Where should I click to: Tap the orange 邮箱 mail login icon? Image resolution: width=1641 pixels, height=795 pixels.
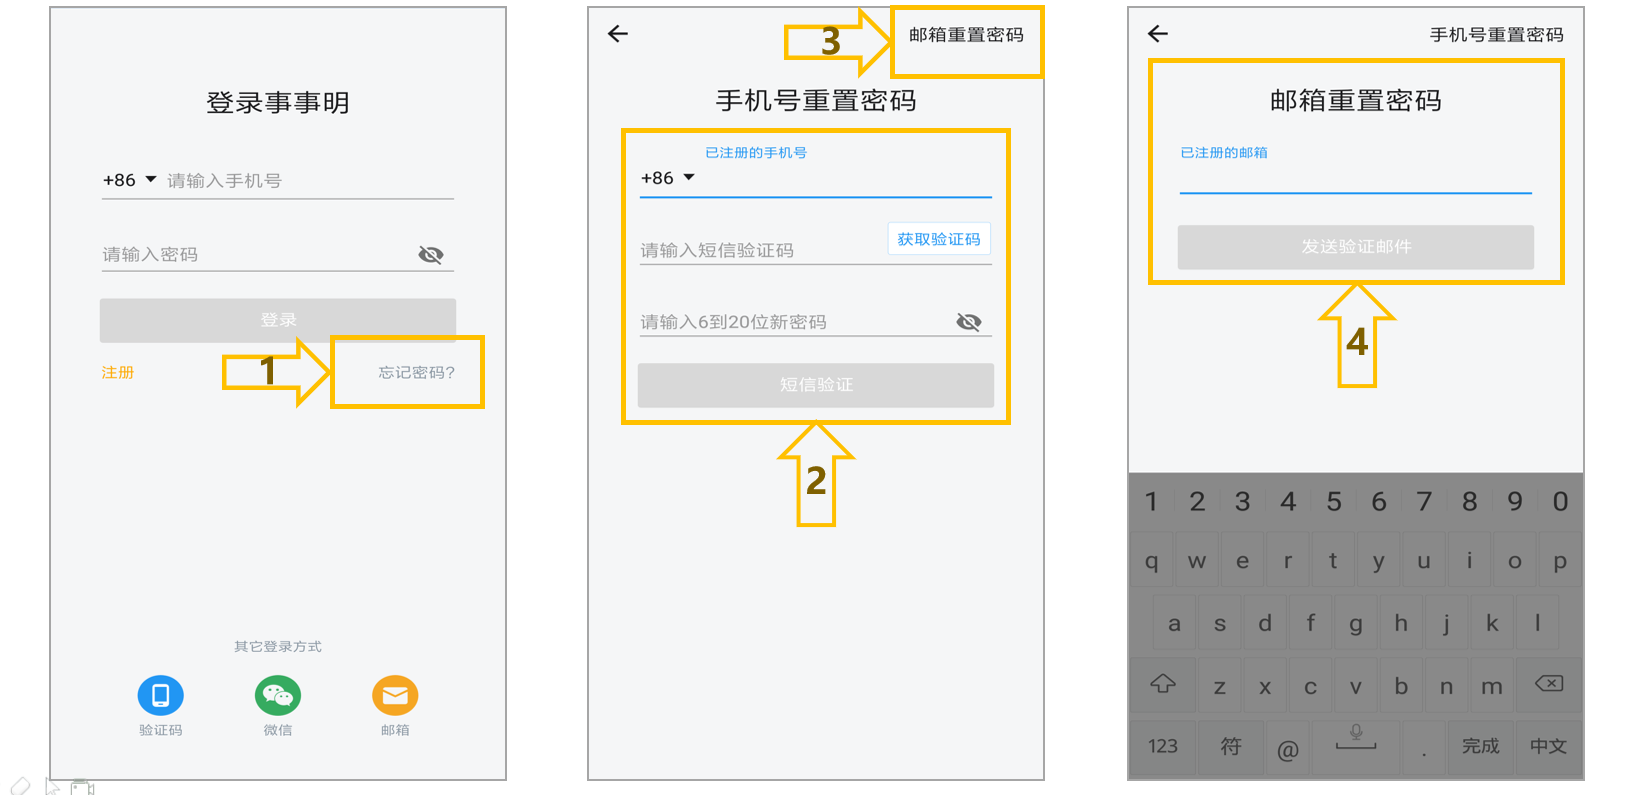395,695
